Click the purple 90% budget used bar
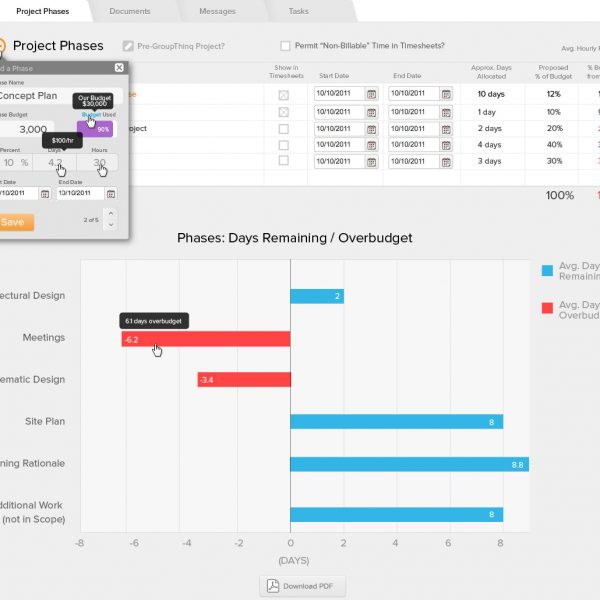 click(x=97, y=129)
